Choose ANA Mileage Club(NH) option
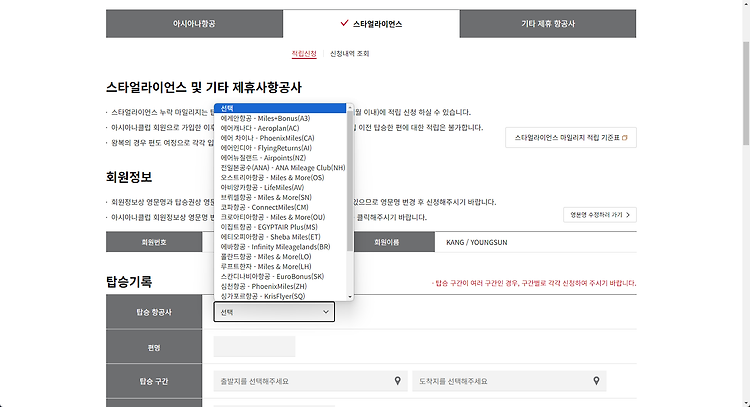 tap(280, 168)
